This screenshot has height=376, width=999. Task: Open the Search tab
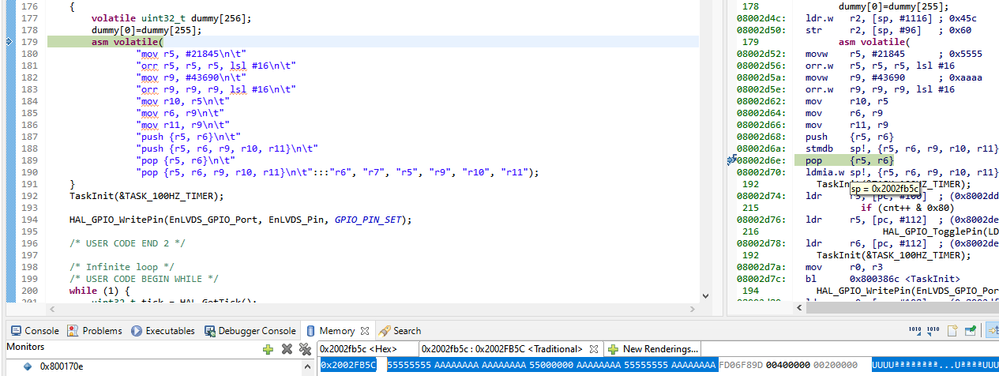pos(400,331)
